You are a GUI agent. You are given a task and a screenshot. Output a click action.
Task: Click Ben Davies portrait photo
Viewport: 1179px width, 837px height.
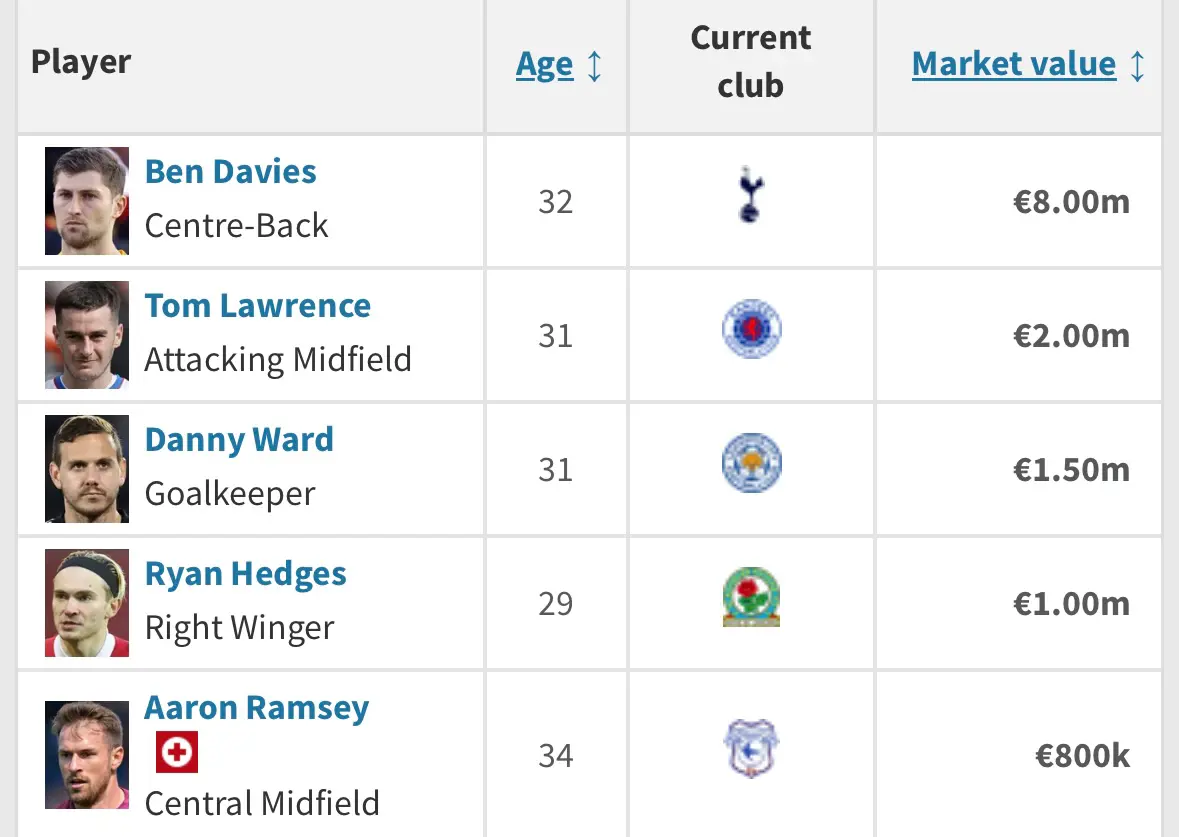(86, 201)
